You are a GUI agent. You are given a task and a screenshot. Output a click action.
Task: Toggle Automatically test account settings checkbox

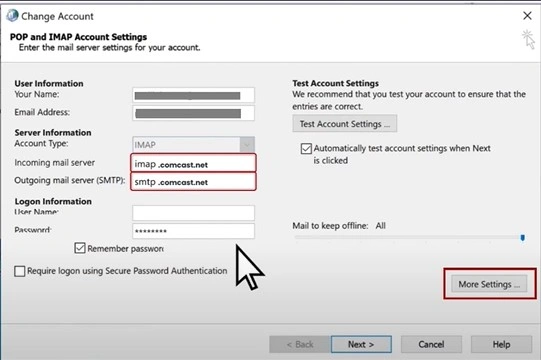306,149
